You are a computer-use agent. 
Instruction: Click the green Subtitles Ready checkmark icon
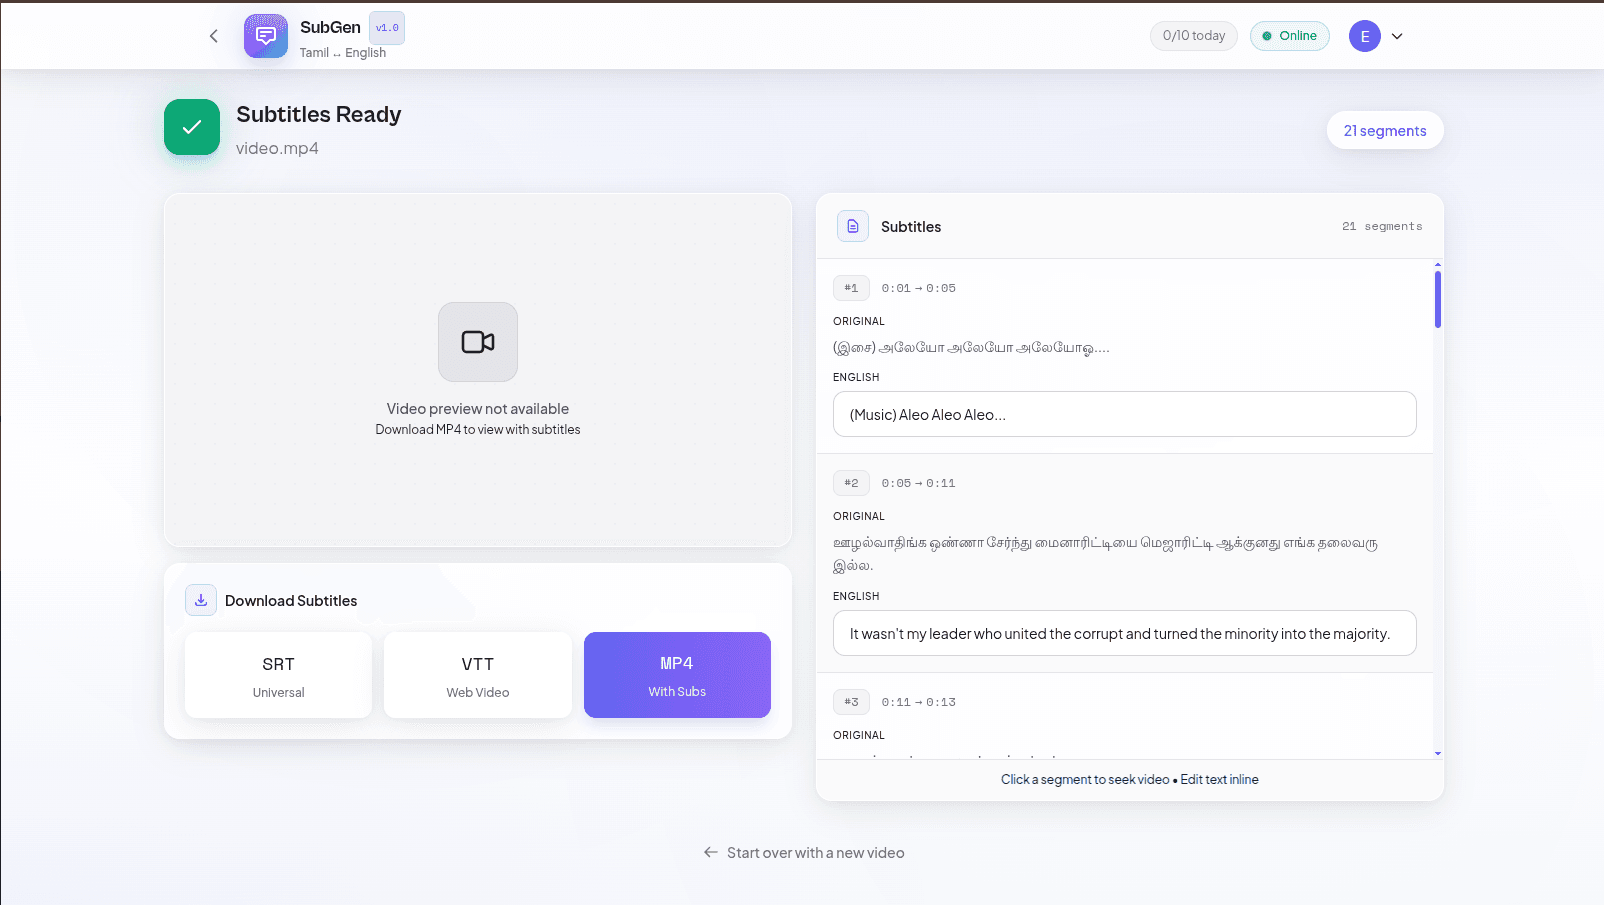(192, 127)
